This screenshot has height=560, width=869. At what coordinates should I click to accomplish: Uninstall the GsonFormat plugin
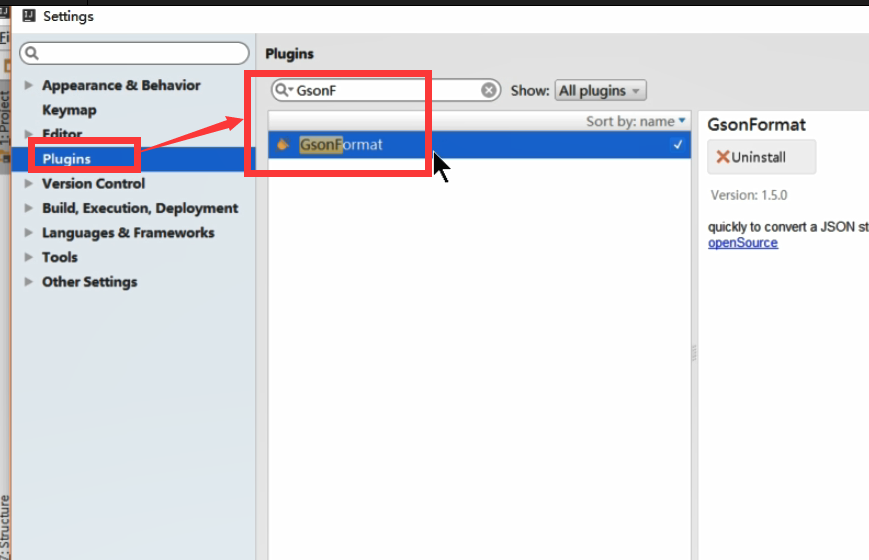[x=761, y=157]
